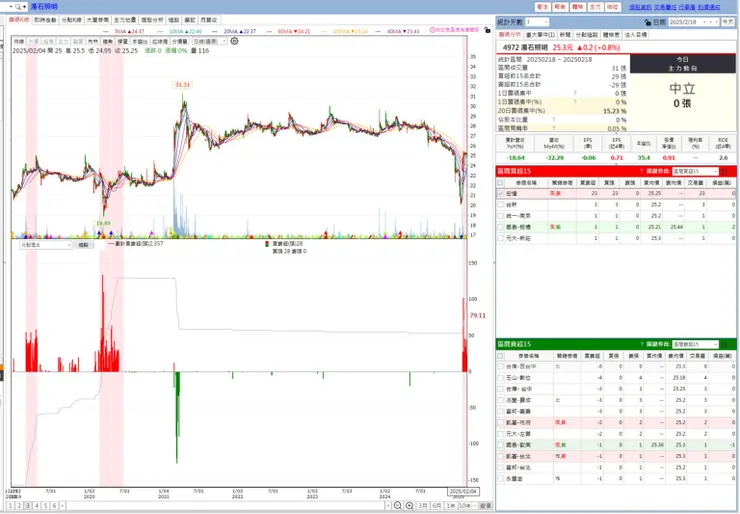Screen dimensions: 740x514
Task: Click the red 主力 button at top
Action: pyautogui.click(x=595, y=7)
